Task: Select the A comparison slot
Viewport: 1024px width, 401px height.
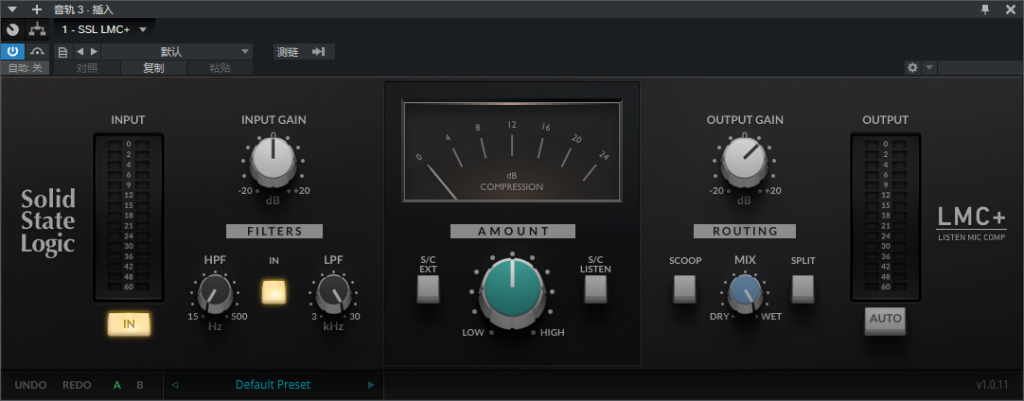Action: 118,385
